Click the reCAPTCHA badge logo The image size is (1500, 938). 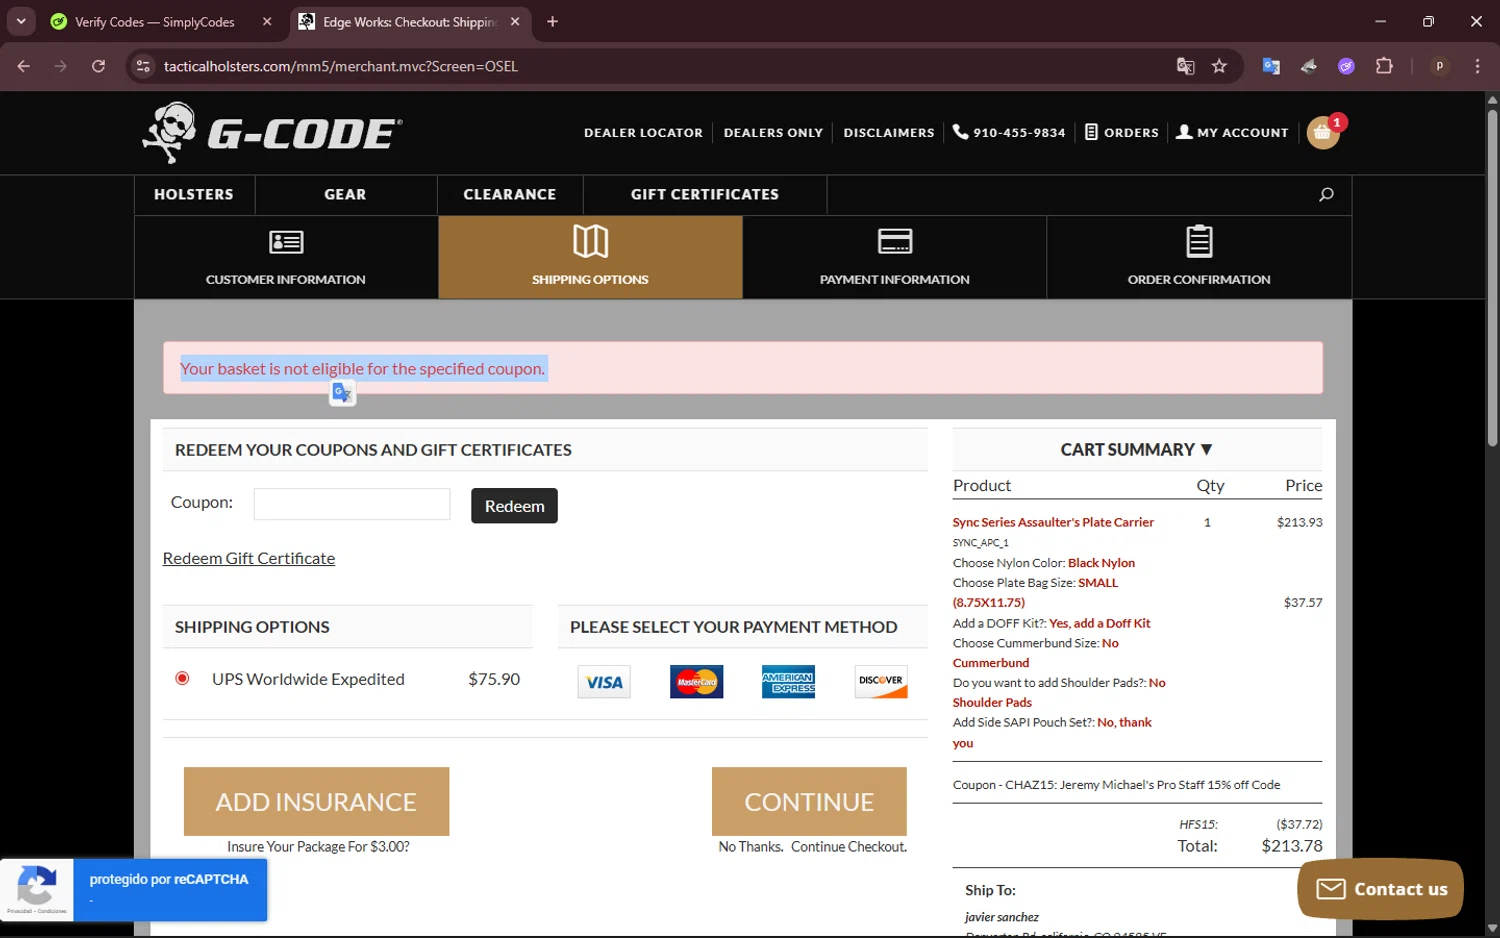pyautogui.click(x=37, y=887)
